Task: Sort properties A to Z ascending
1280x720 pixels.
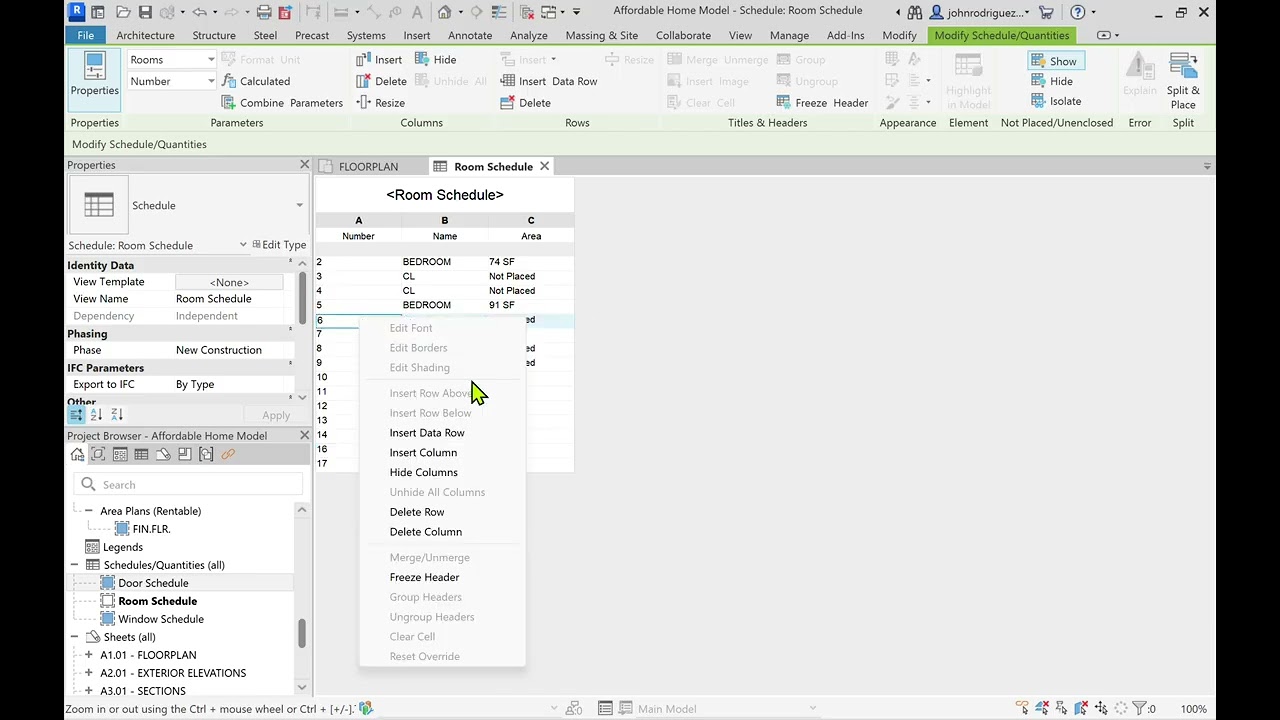Action: point(96,414)
